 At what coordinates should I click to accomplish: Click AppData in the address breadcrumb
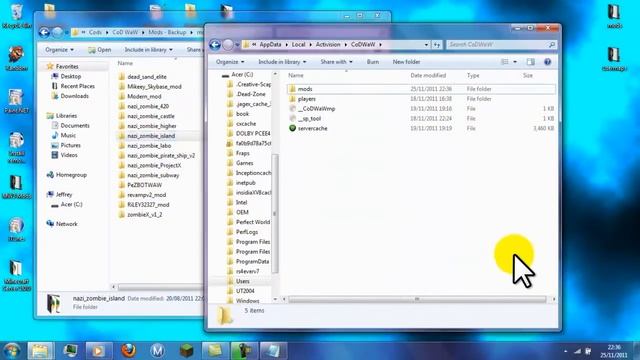click(270, 44)
